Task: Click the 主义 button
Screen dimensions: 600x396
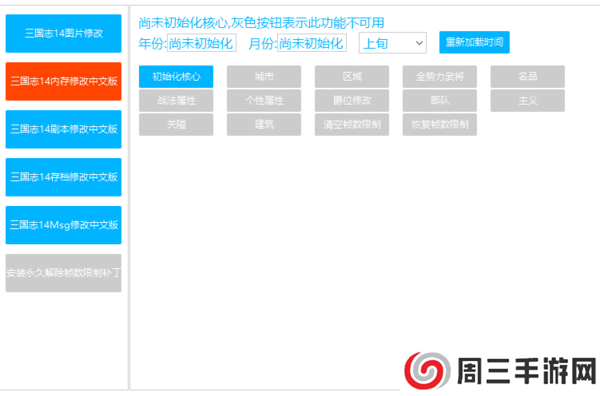Action: coord(528,101)
